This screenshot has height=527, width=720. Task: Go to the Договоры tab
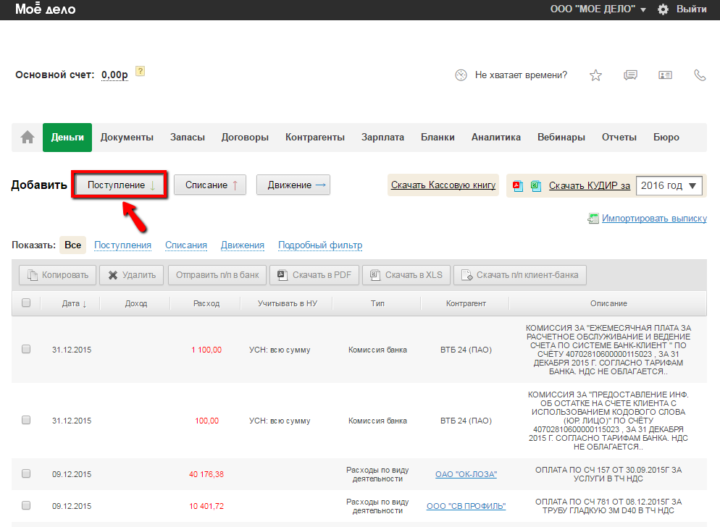(245, 137)
